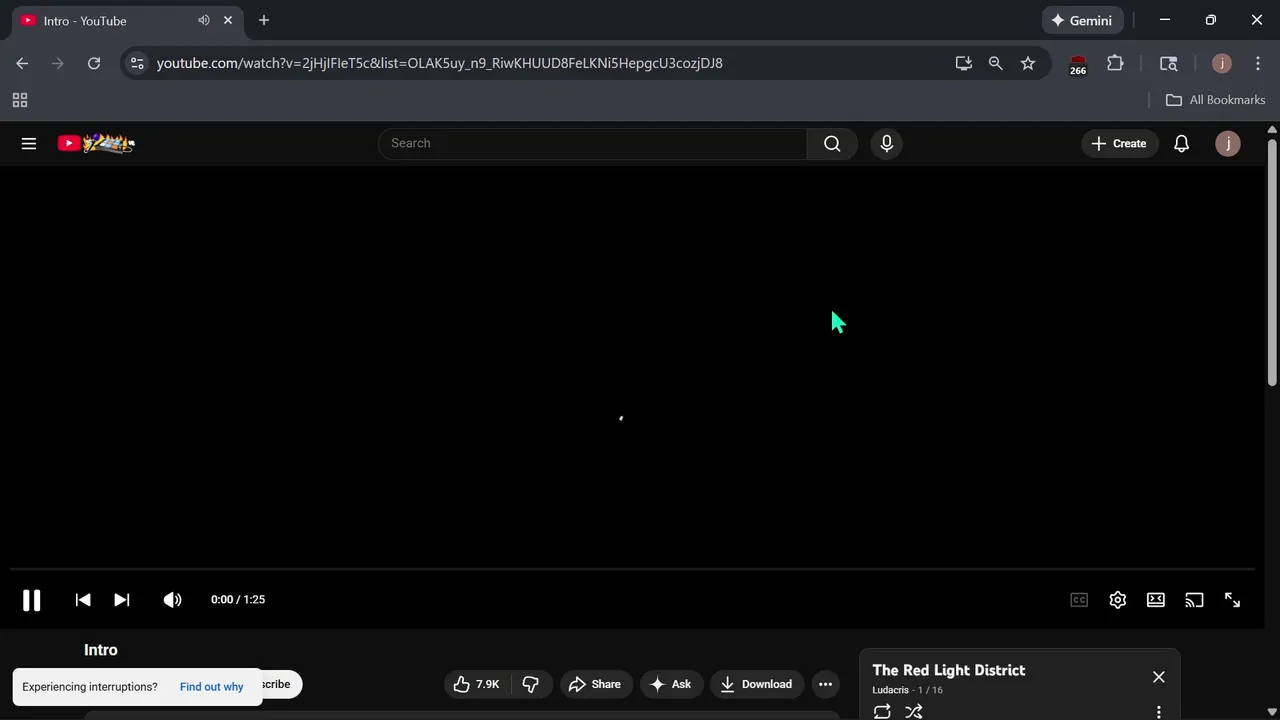Screen dimensions: 1280x720
Task: Click the magnifier search button
Action: pos(832,143)
